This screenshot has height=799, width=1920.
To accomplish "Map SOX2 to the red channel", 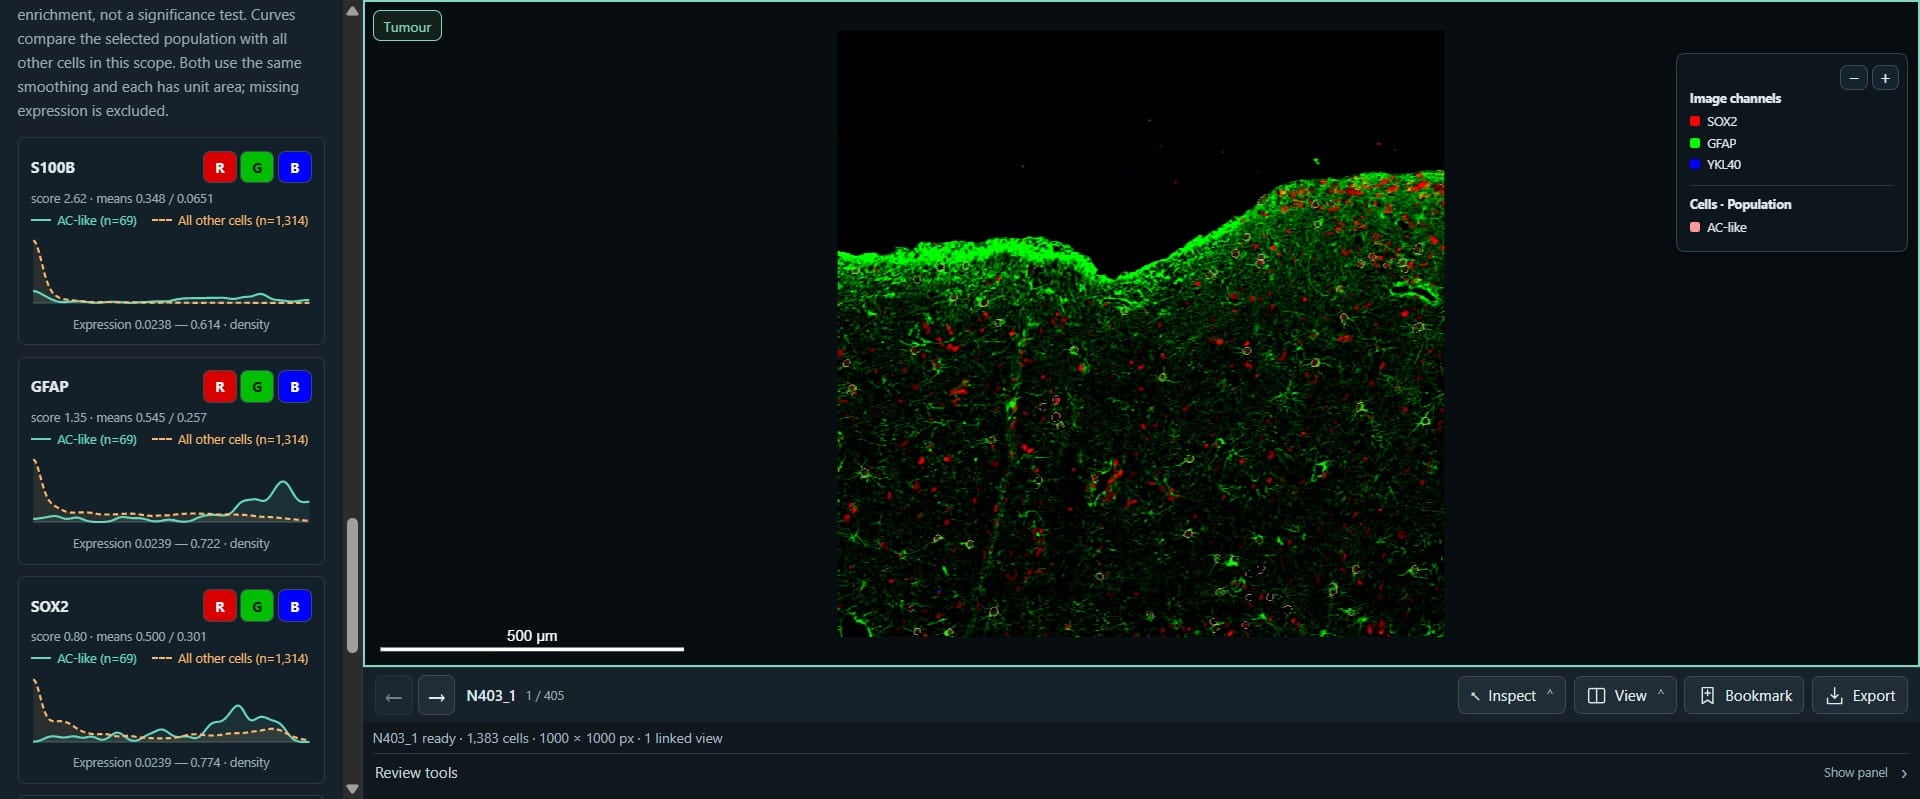I will pyautogui.click(x=220, y=605).
